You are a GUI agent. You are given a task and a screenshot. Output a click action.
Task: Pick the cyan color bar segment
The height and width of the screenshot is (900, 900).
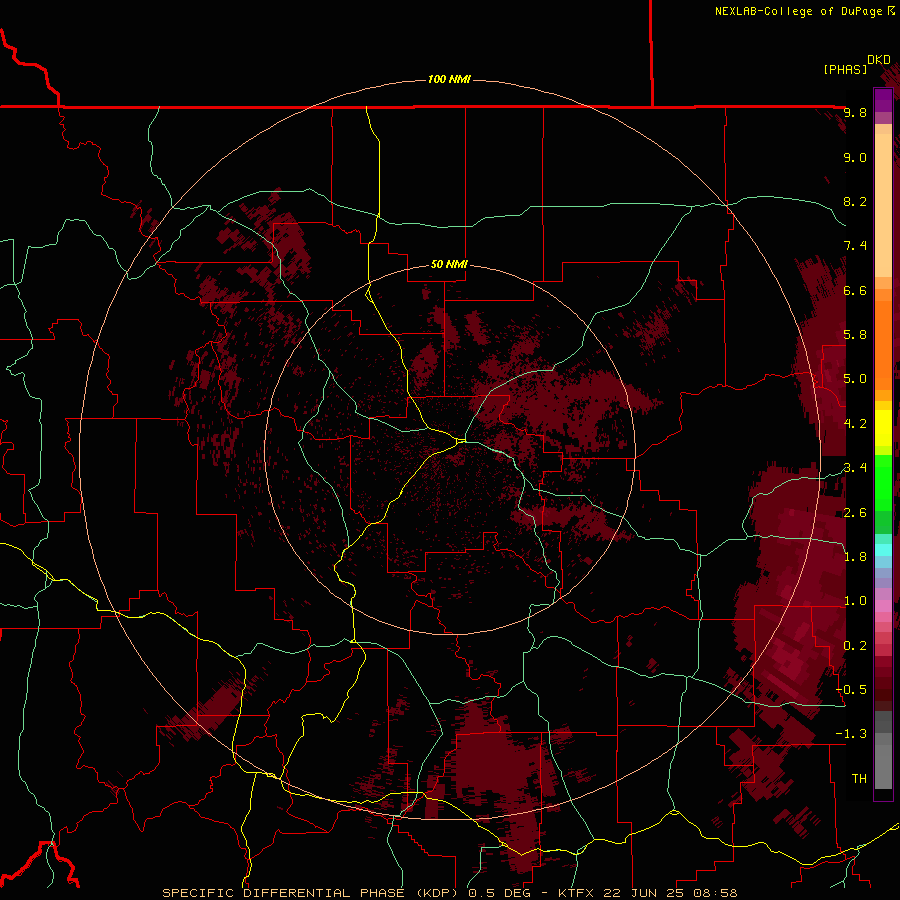click(x=883, y=550)
